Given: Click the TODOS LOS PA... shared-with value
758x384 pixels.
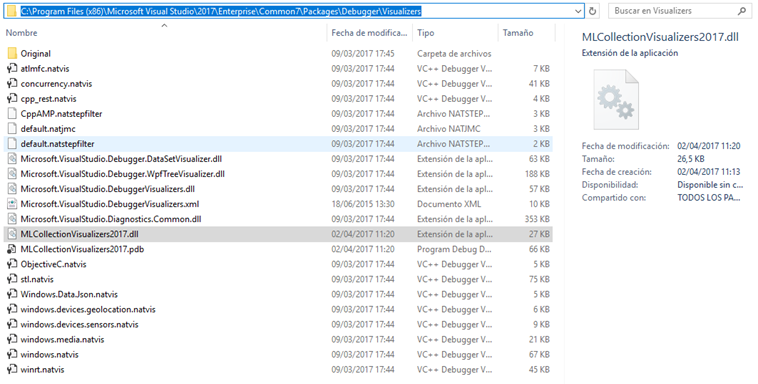Looking at the screenshot, I should [709, 197].
